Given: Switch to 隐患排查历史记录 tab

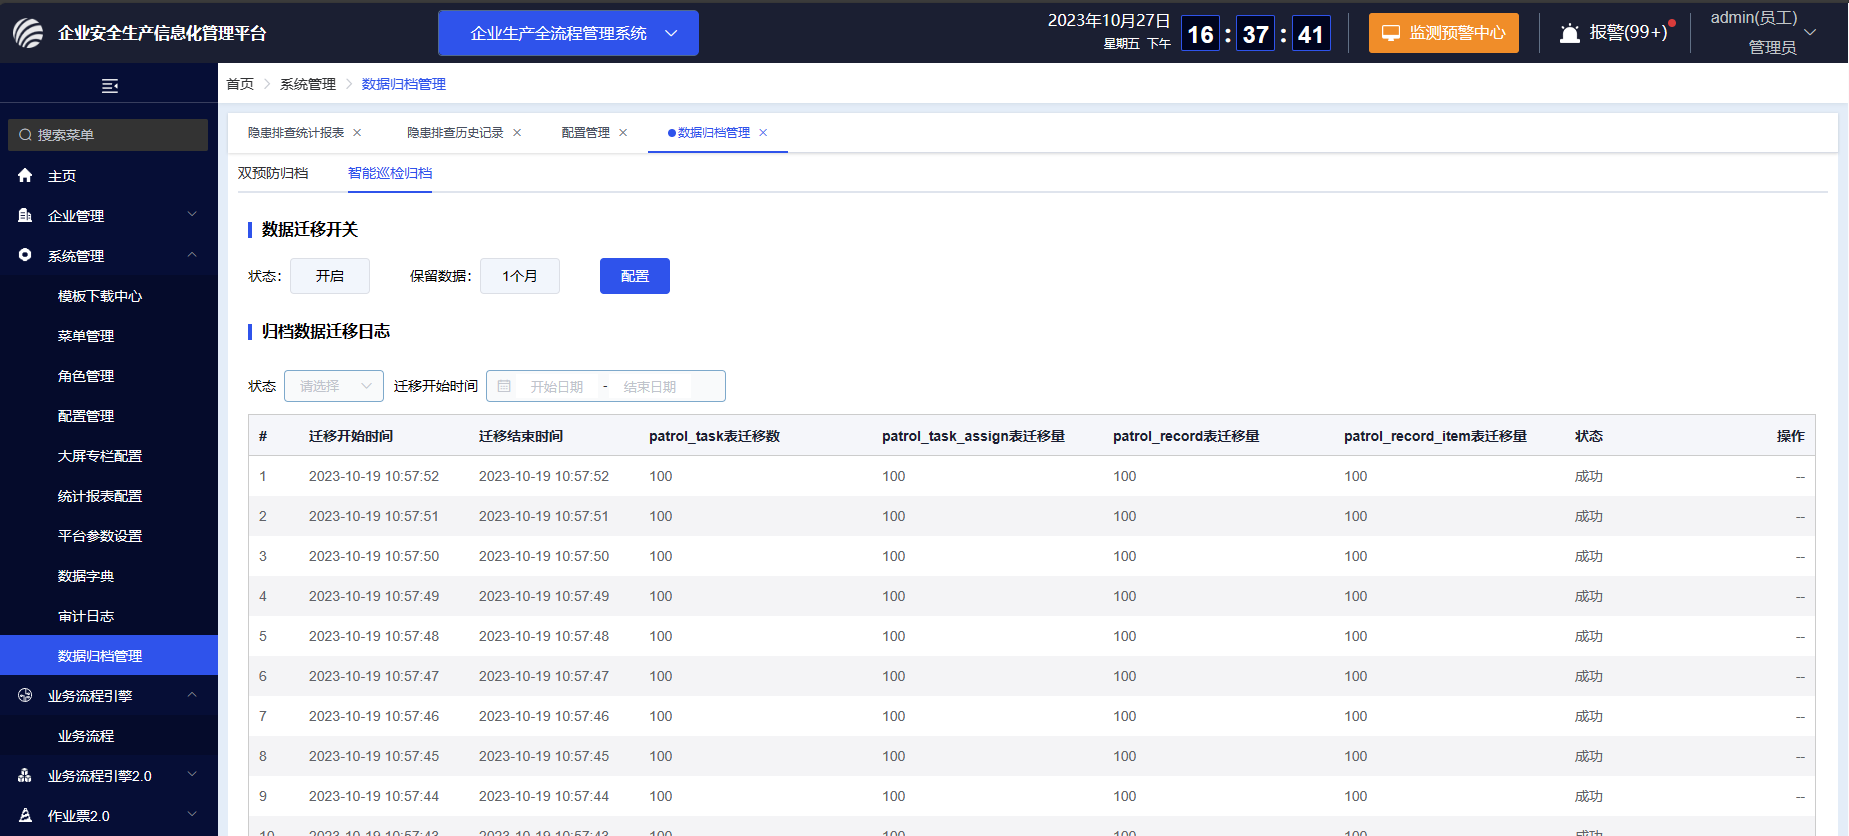Looking at the screenshot, I should click(x=455, y=132).
